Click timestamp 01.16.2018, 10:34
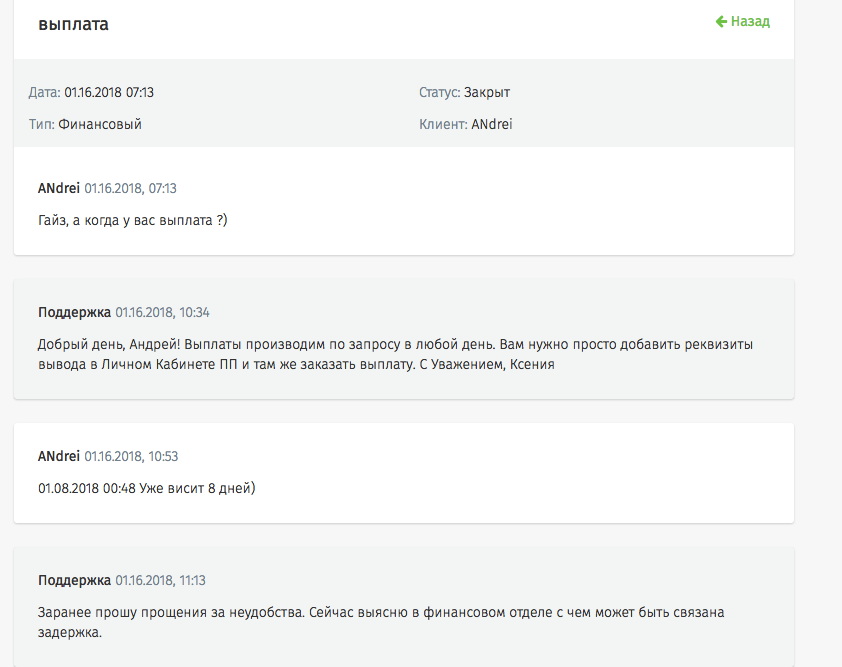Image resolution: width=842 pixels, height=667 pixels. [x=163, y=313]
